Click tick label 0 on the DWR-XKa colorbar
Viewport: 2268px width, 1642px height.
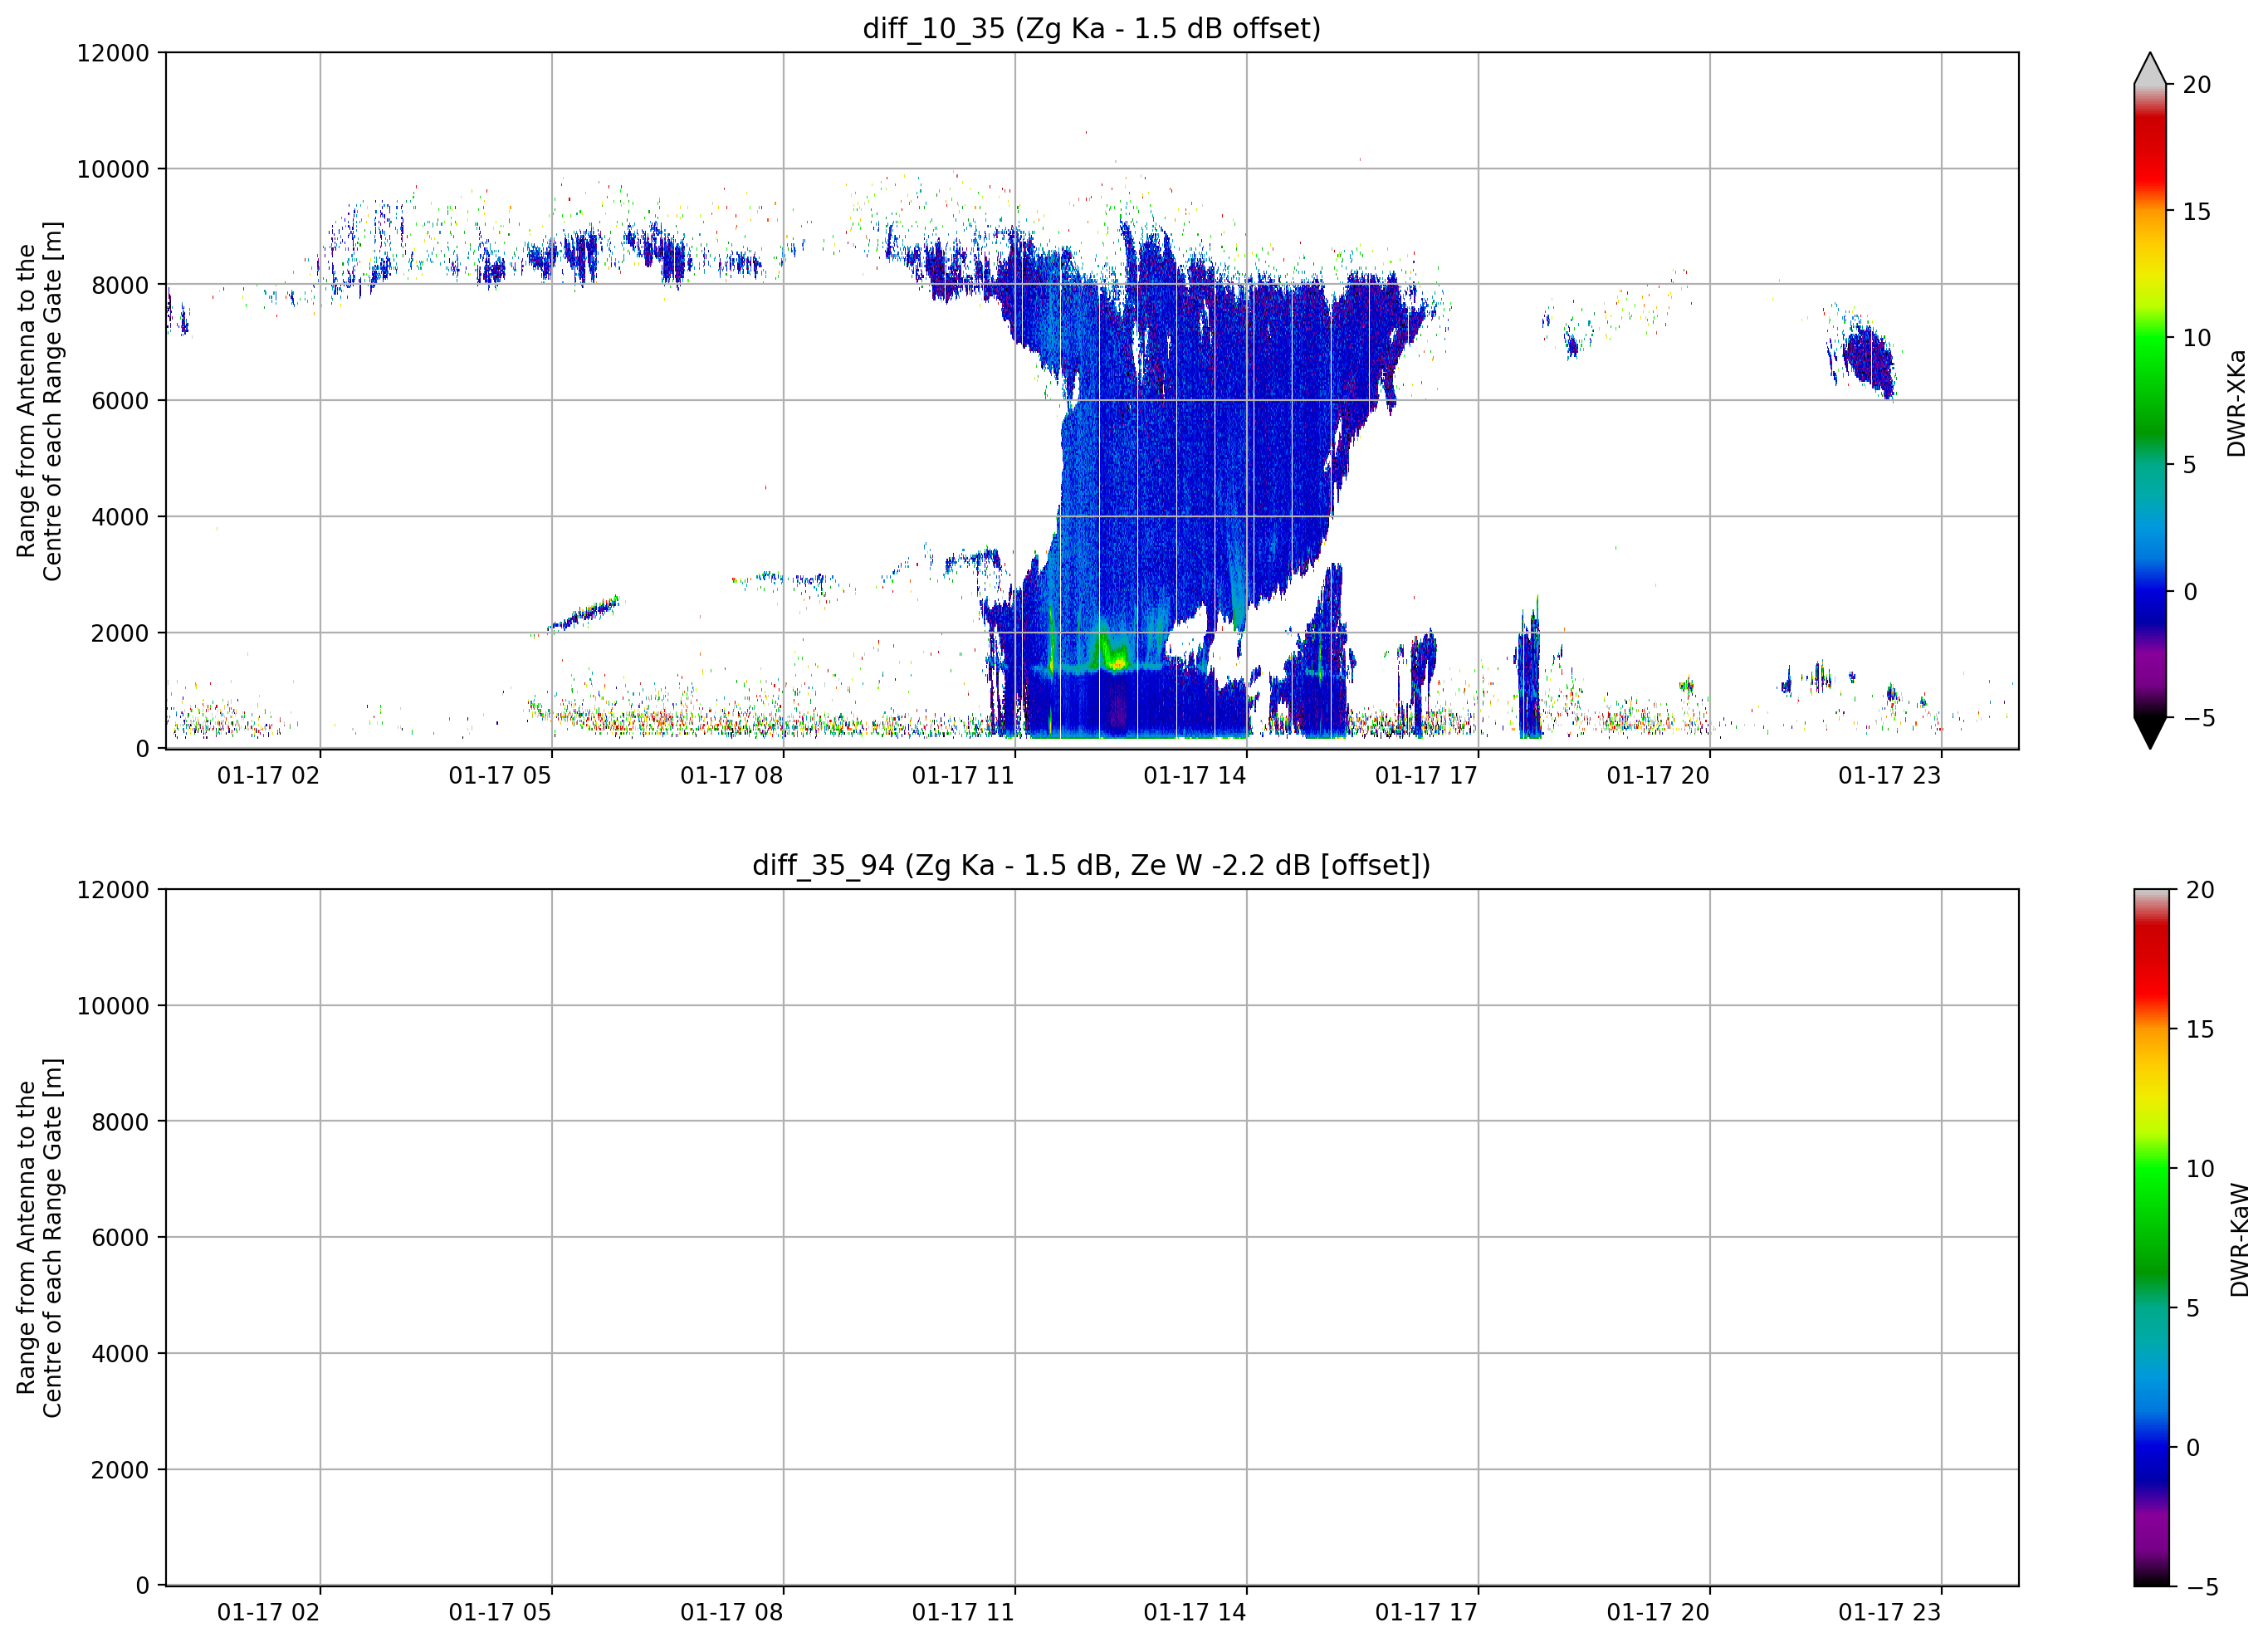pyautogui.click(x=2190, y=592)
